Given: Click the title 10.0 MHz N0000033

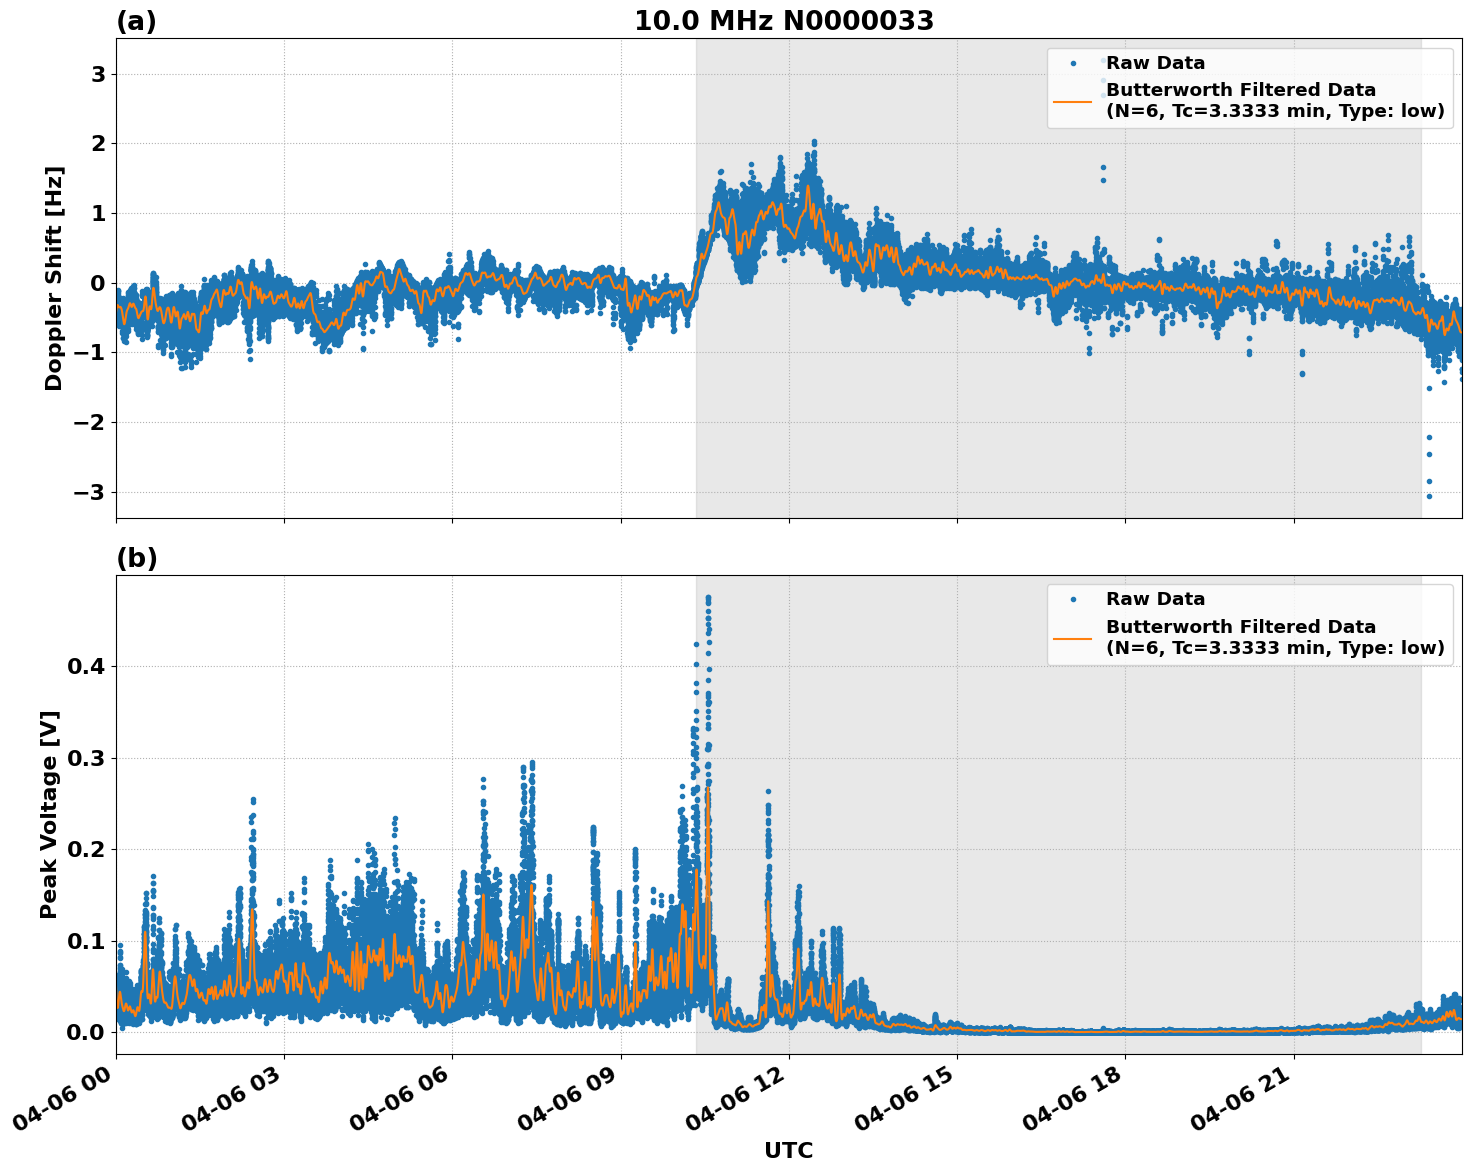Looking at the screenshot, I should click(785, 20).
